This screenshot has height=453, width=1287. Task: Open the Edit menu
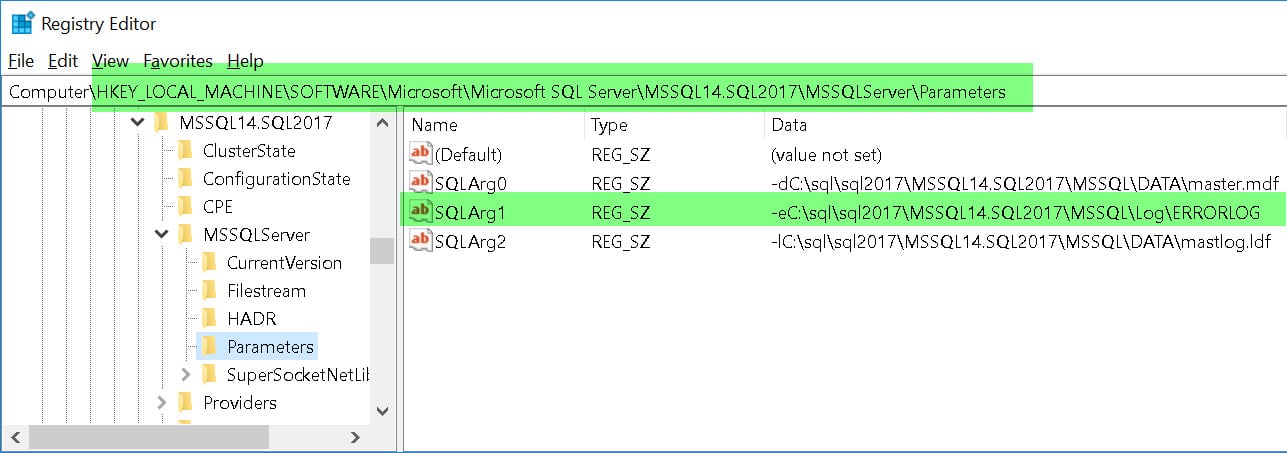[x=63, y=61]
